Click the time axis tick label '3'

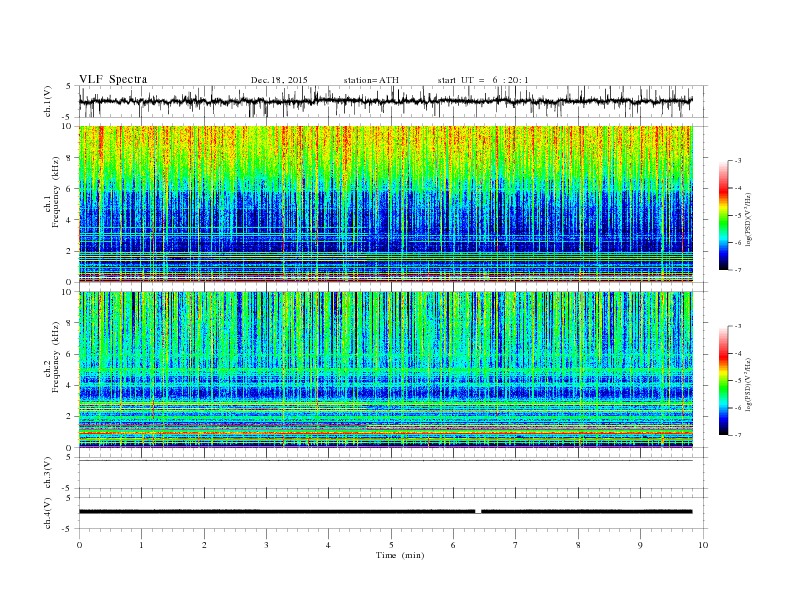pos(266,545)
